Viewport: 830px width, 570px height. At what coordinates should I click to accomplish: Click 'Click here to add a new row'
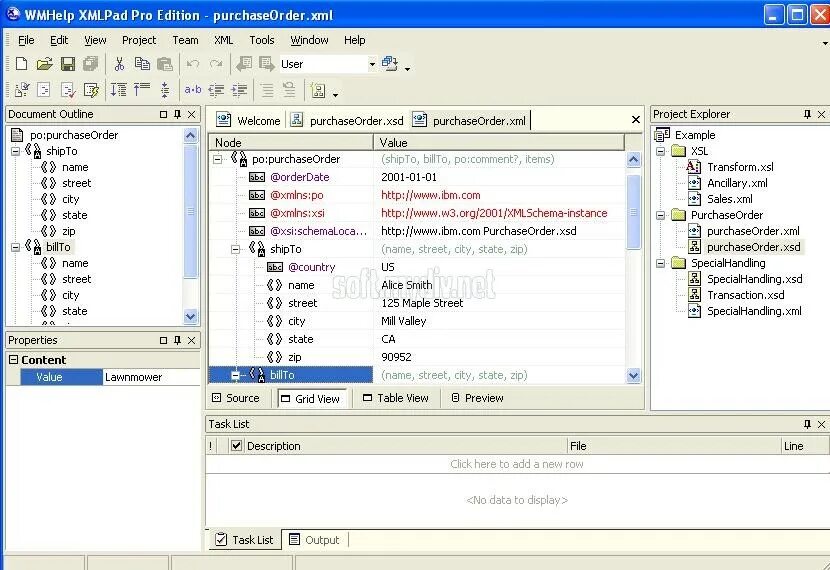coord(517,464)
